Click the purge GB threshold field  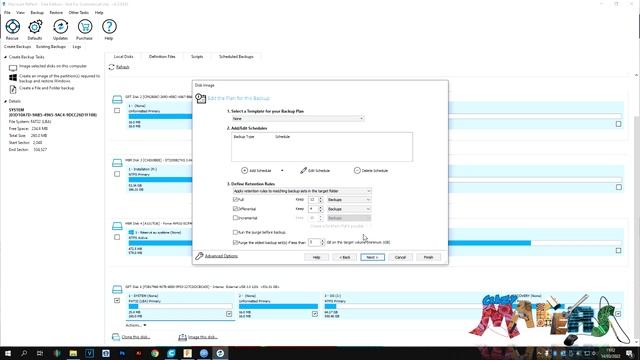pos(314,242)
